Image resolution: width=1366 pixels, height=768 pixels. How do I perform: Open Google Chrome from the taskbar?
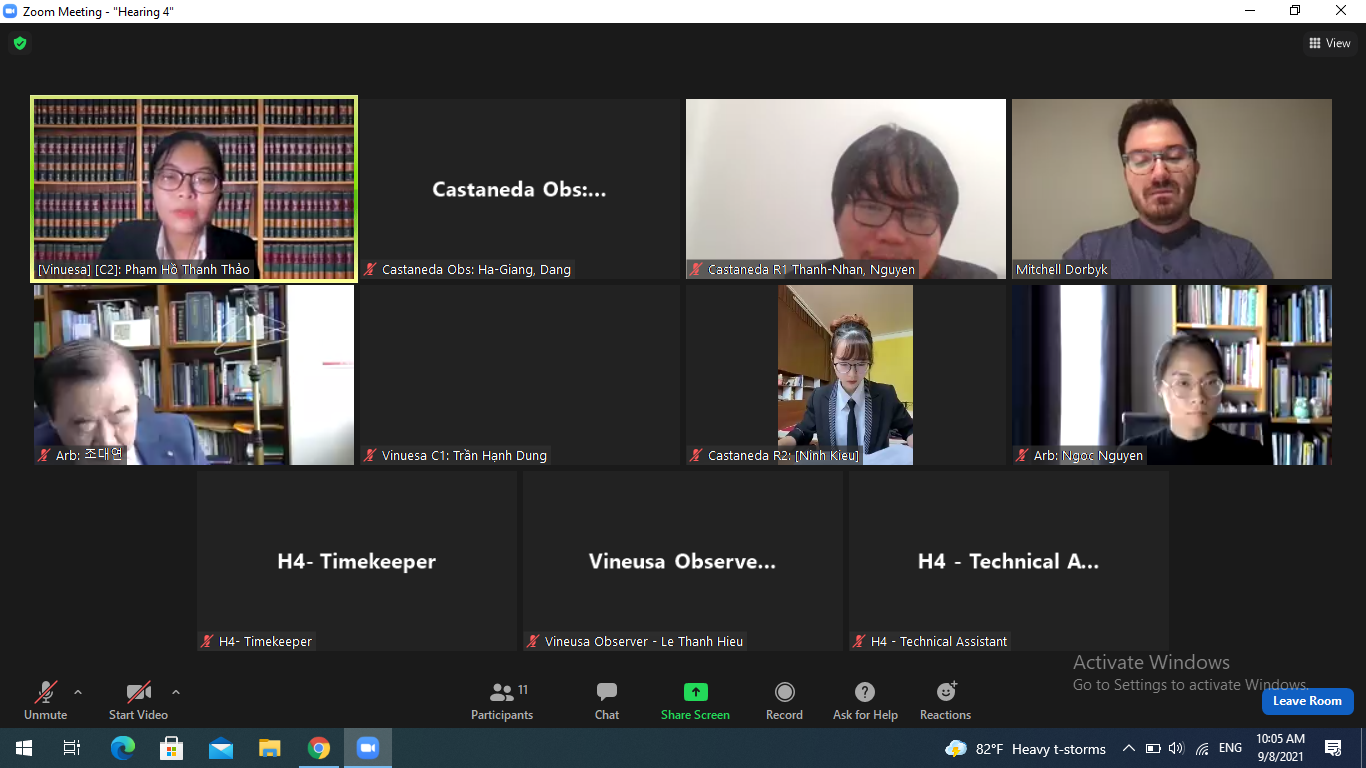pyautogui.click(x=318, y=748)
